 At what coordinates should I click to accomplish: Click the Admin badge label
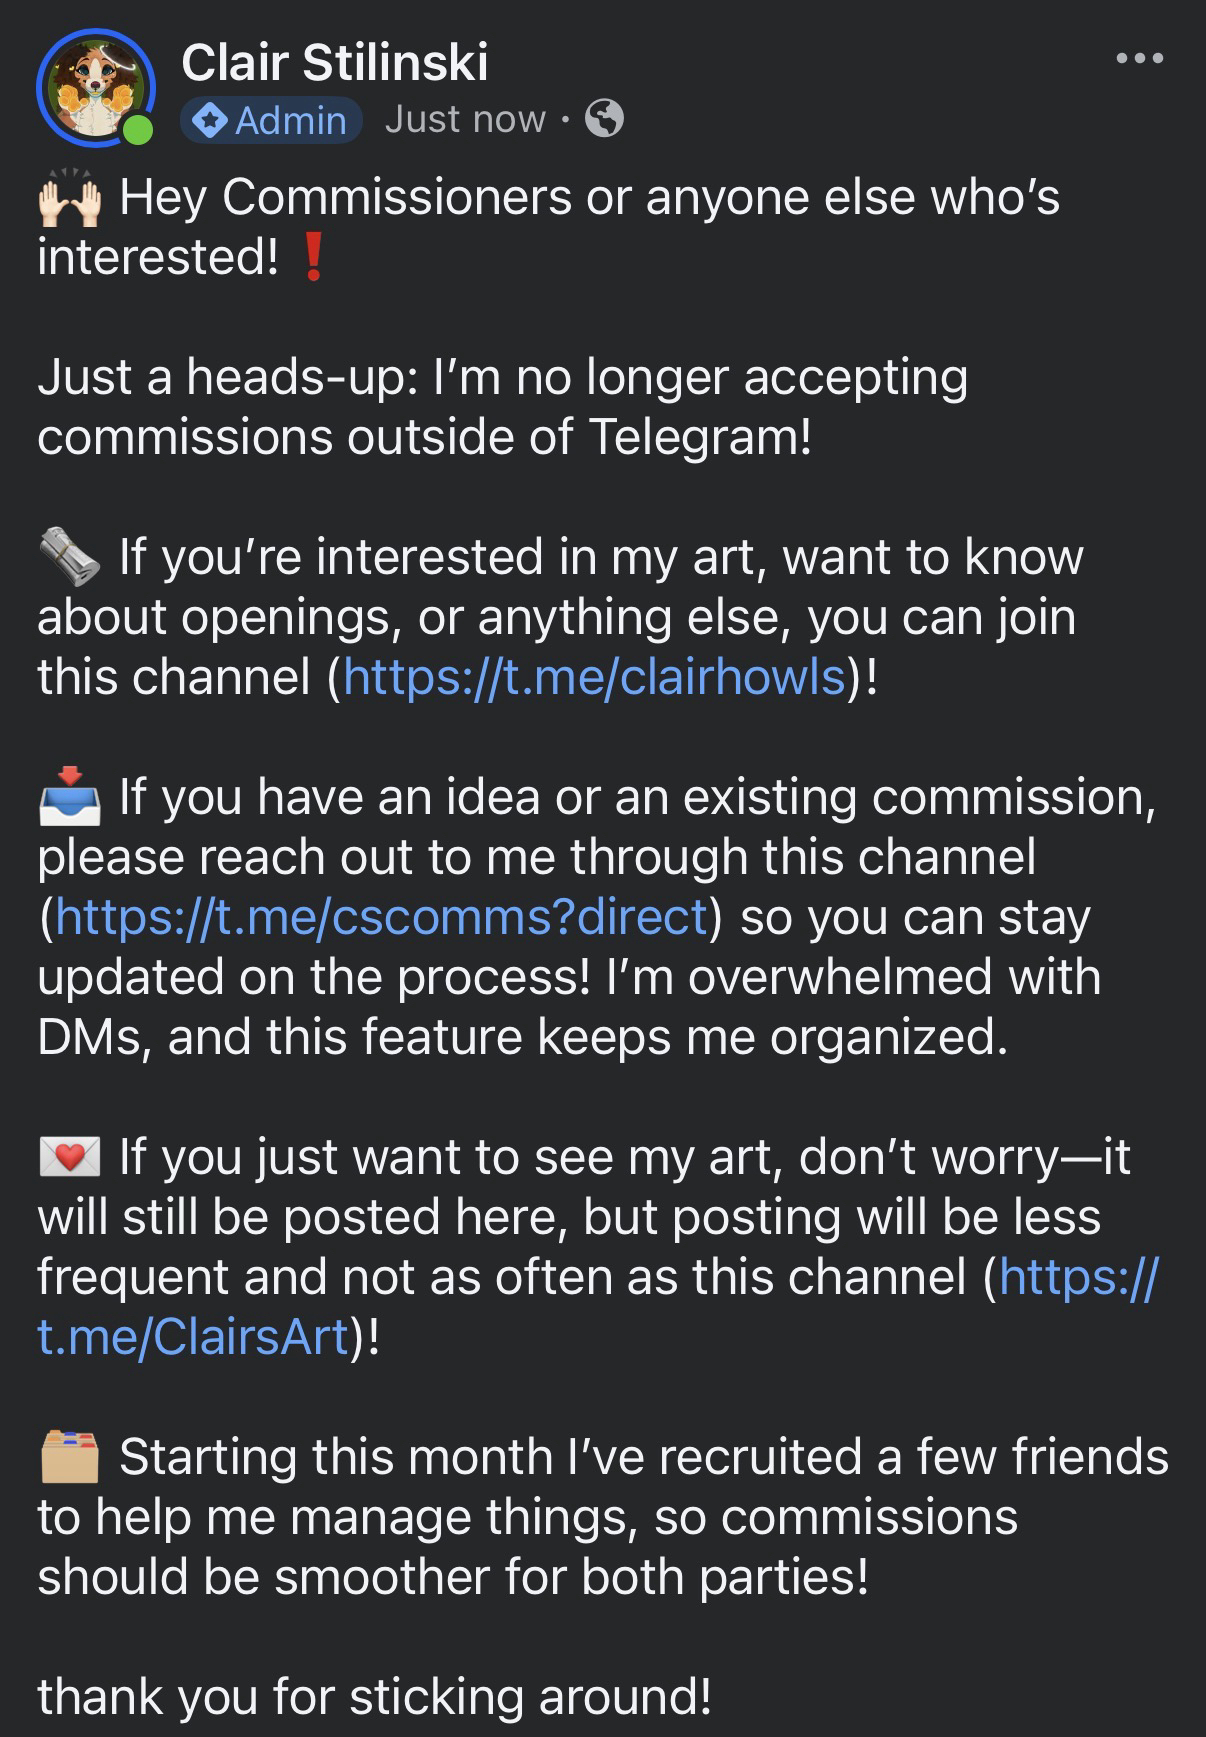tap(290, 121)
